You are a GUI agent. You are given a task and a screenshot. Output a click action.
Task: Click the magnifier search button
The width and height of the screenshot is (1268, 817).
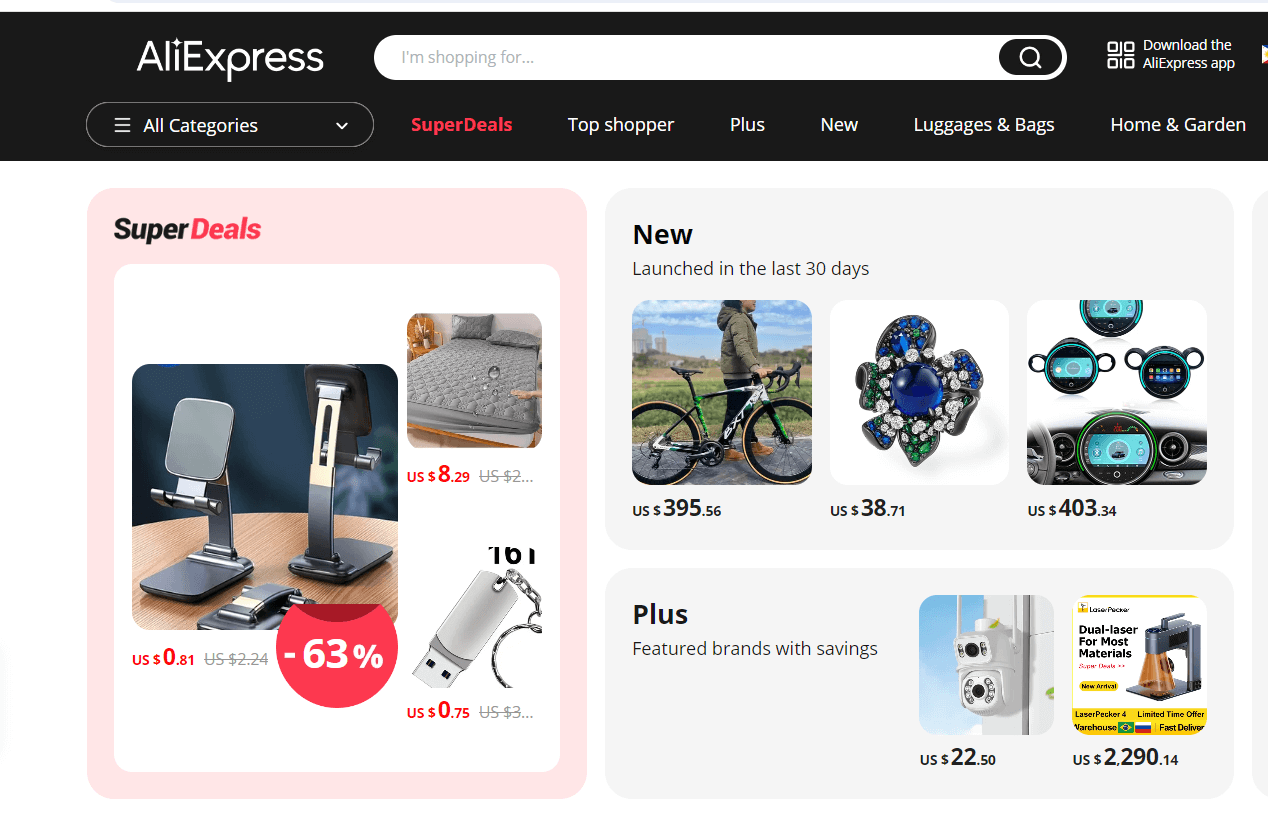click(1030, 58)
